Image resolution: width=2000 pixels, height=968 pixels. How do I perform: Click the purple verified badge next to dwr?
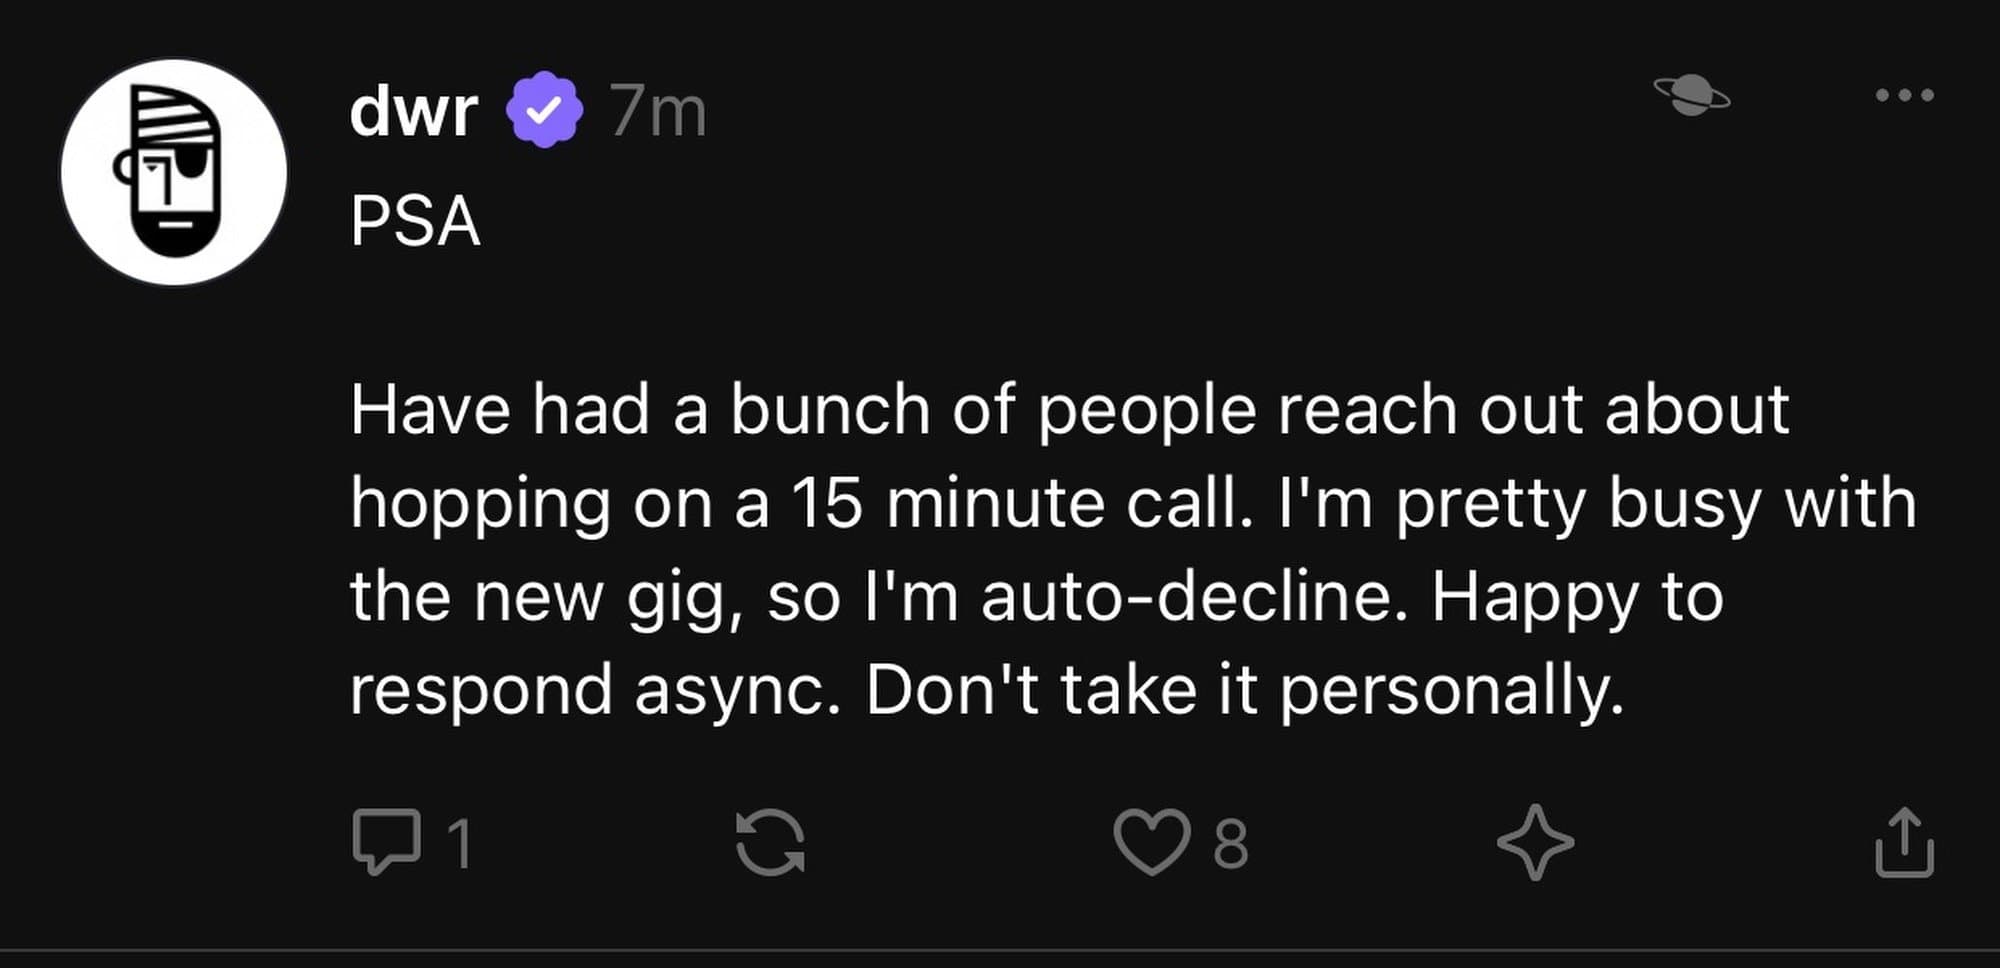[x=544, y=110]
